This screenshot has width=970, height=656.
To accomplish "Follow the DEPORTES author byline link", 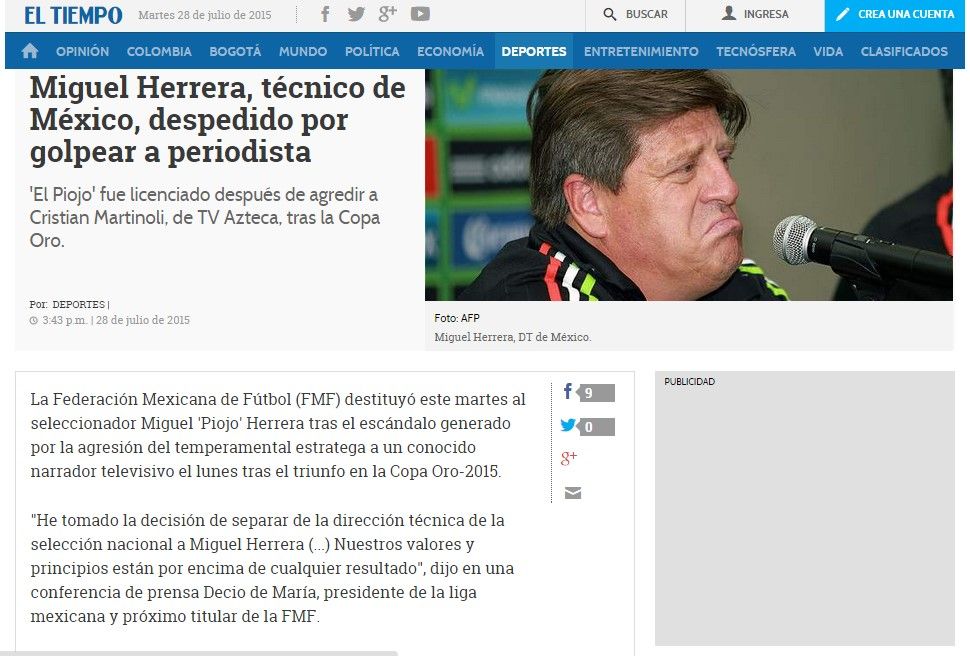I will tap(79, 304).
